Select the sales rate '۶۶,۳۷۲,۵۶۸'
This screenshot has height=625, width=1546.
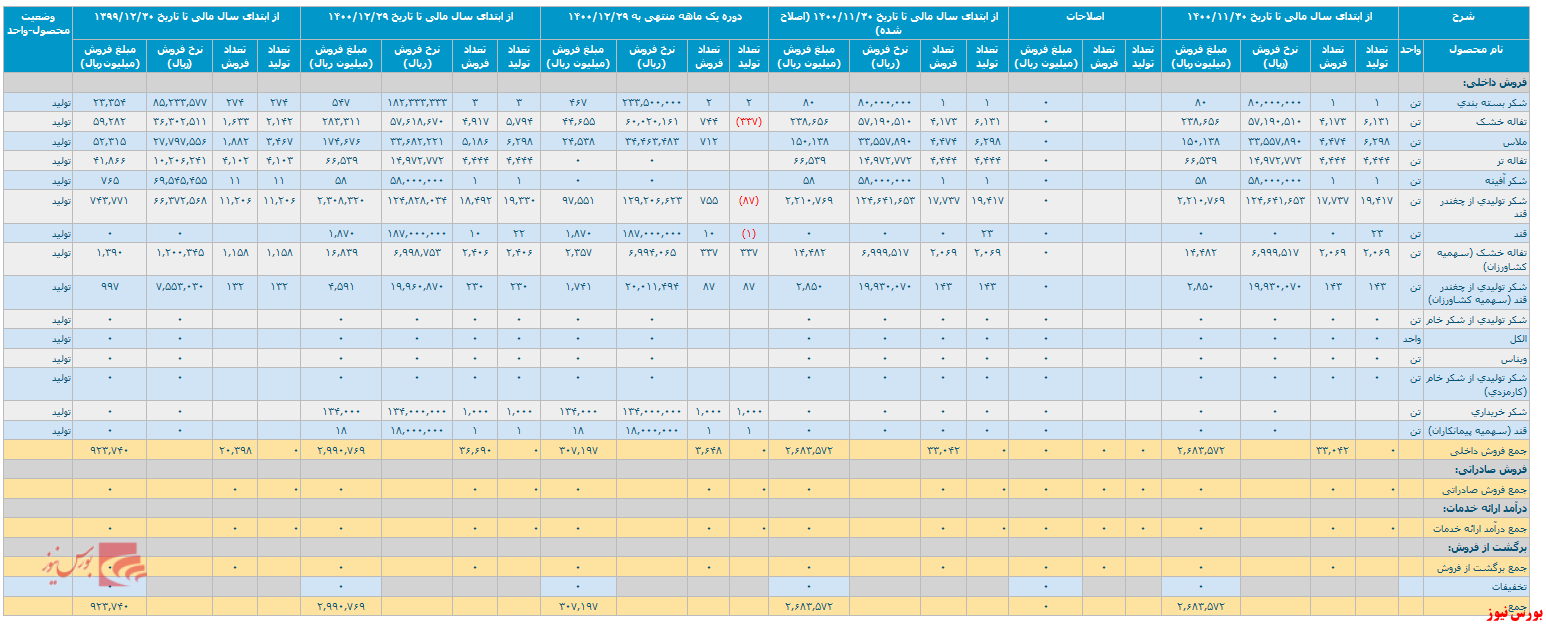point(180,198)
